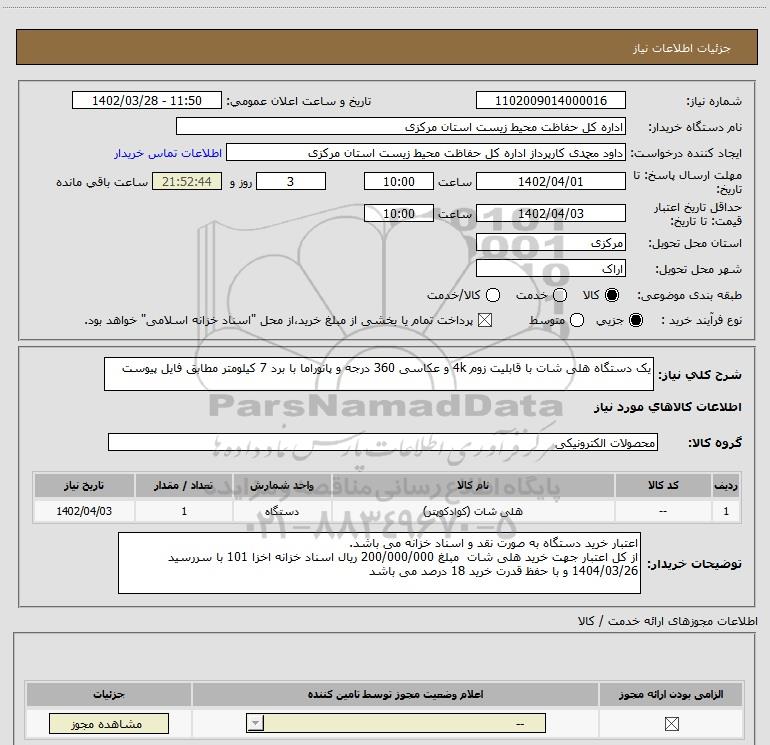770x745 pixels.
Task: Toggle the mandatory license checkbox in table
Action: click(671, 723)
